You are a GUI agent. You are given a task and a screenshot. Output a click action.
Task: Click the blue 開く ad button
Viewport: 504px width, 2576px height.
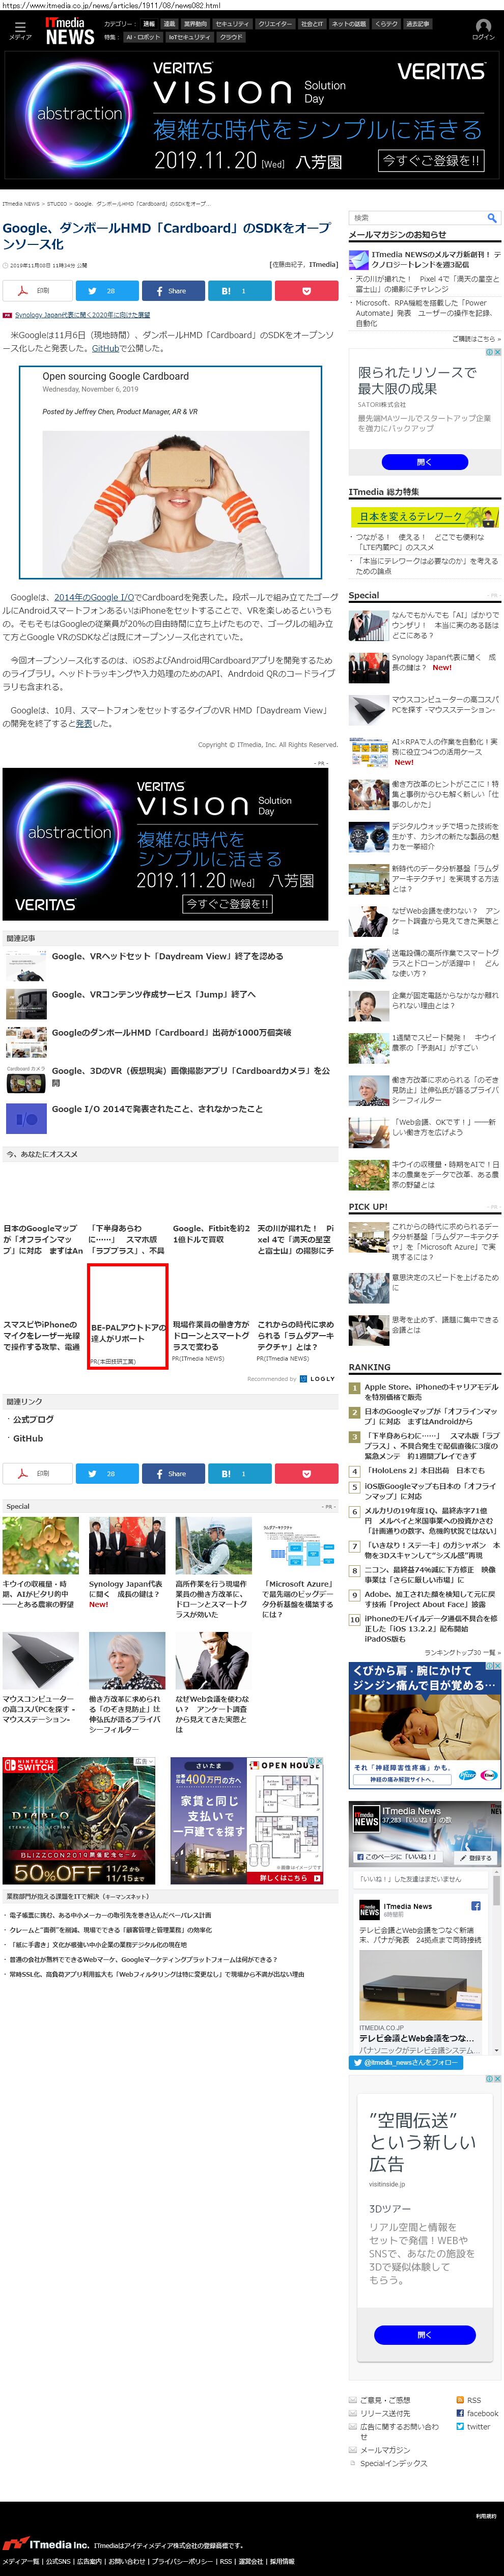point(424,462)
